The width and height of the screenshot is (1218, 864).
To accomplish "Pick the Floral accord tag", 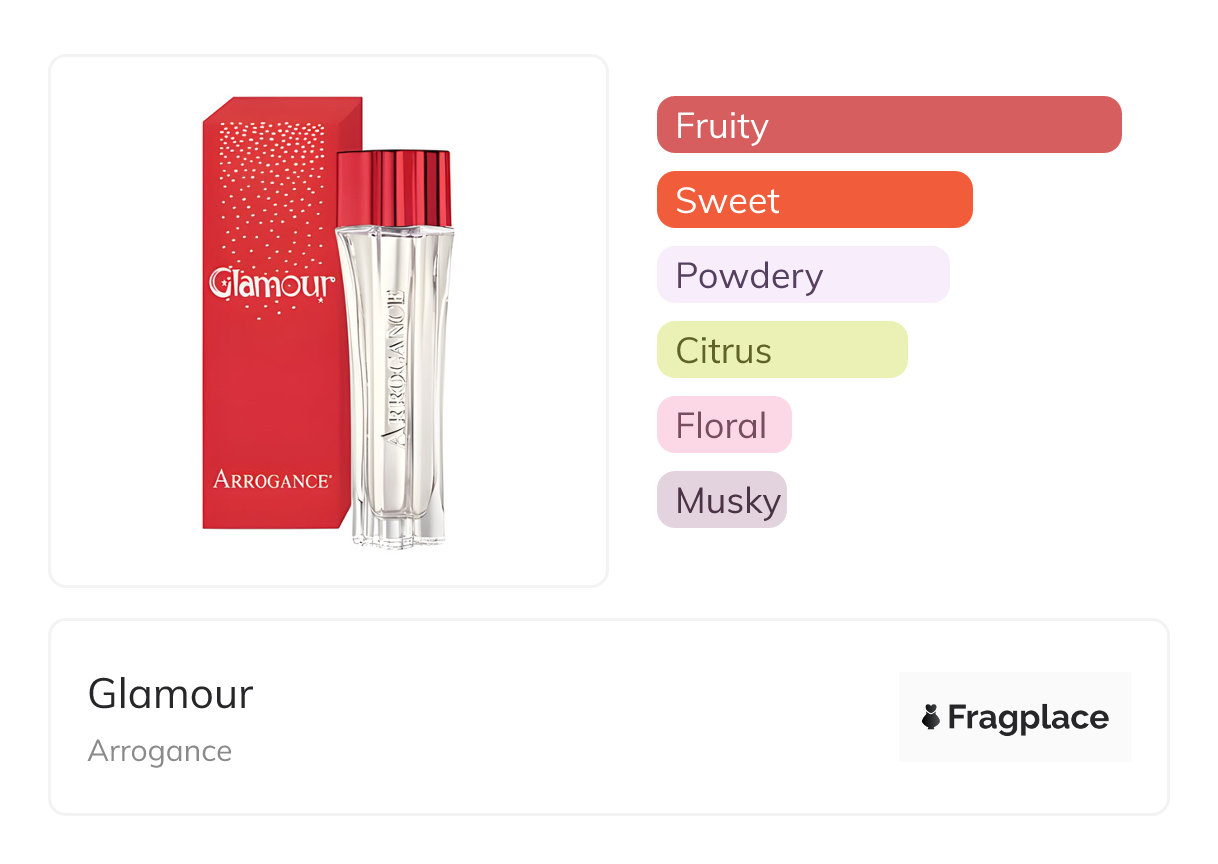I will point(723,425).
